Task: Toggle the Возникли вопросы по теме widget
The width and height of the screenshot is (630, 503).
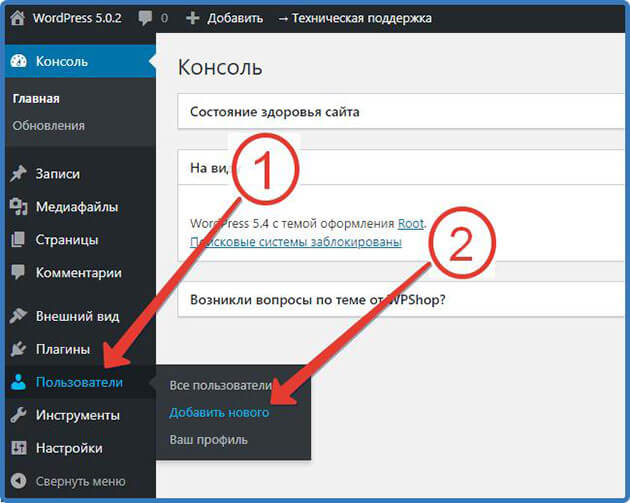Action: [x=401, y=300]
